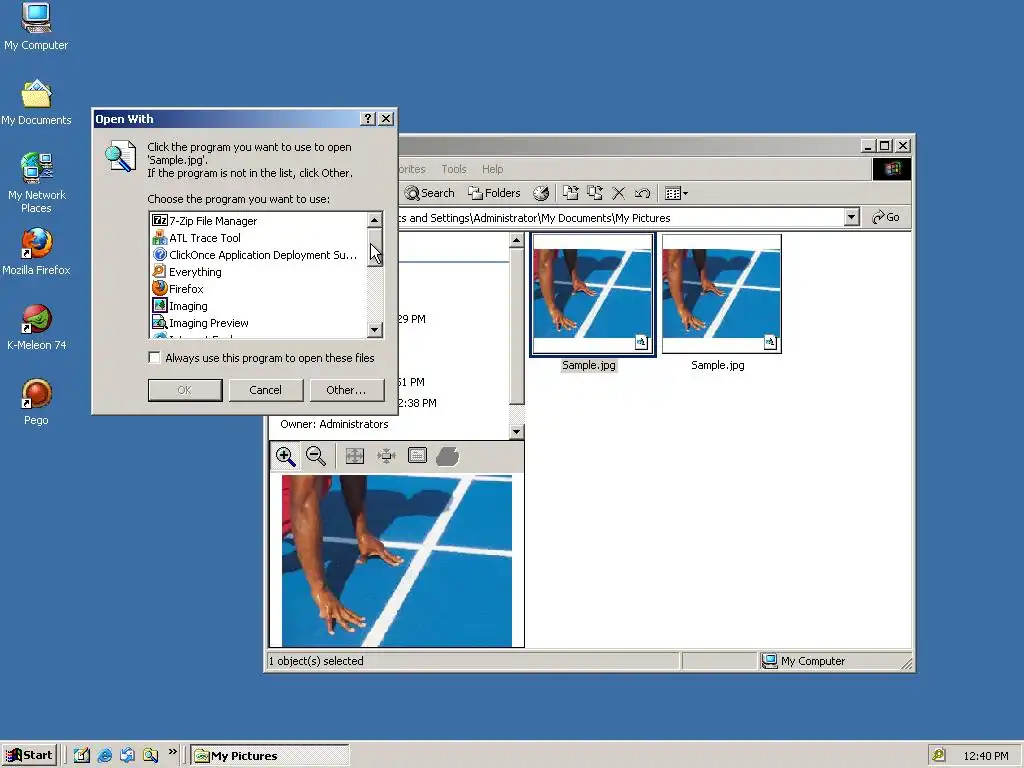Image resolution: width=1024 pixels, height=768 pixels.
Task: Click the Delete toolbar icon
Action: (x=618, y=193)
